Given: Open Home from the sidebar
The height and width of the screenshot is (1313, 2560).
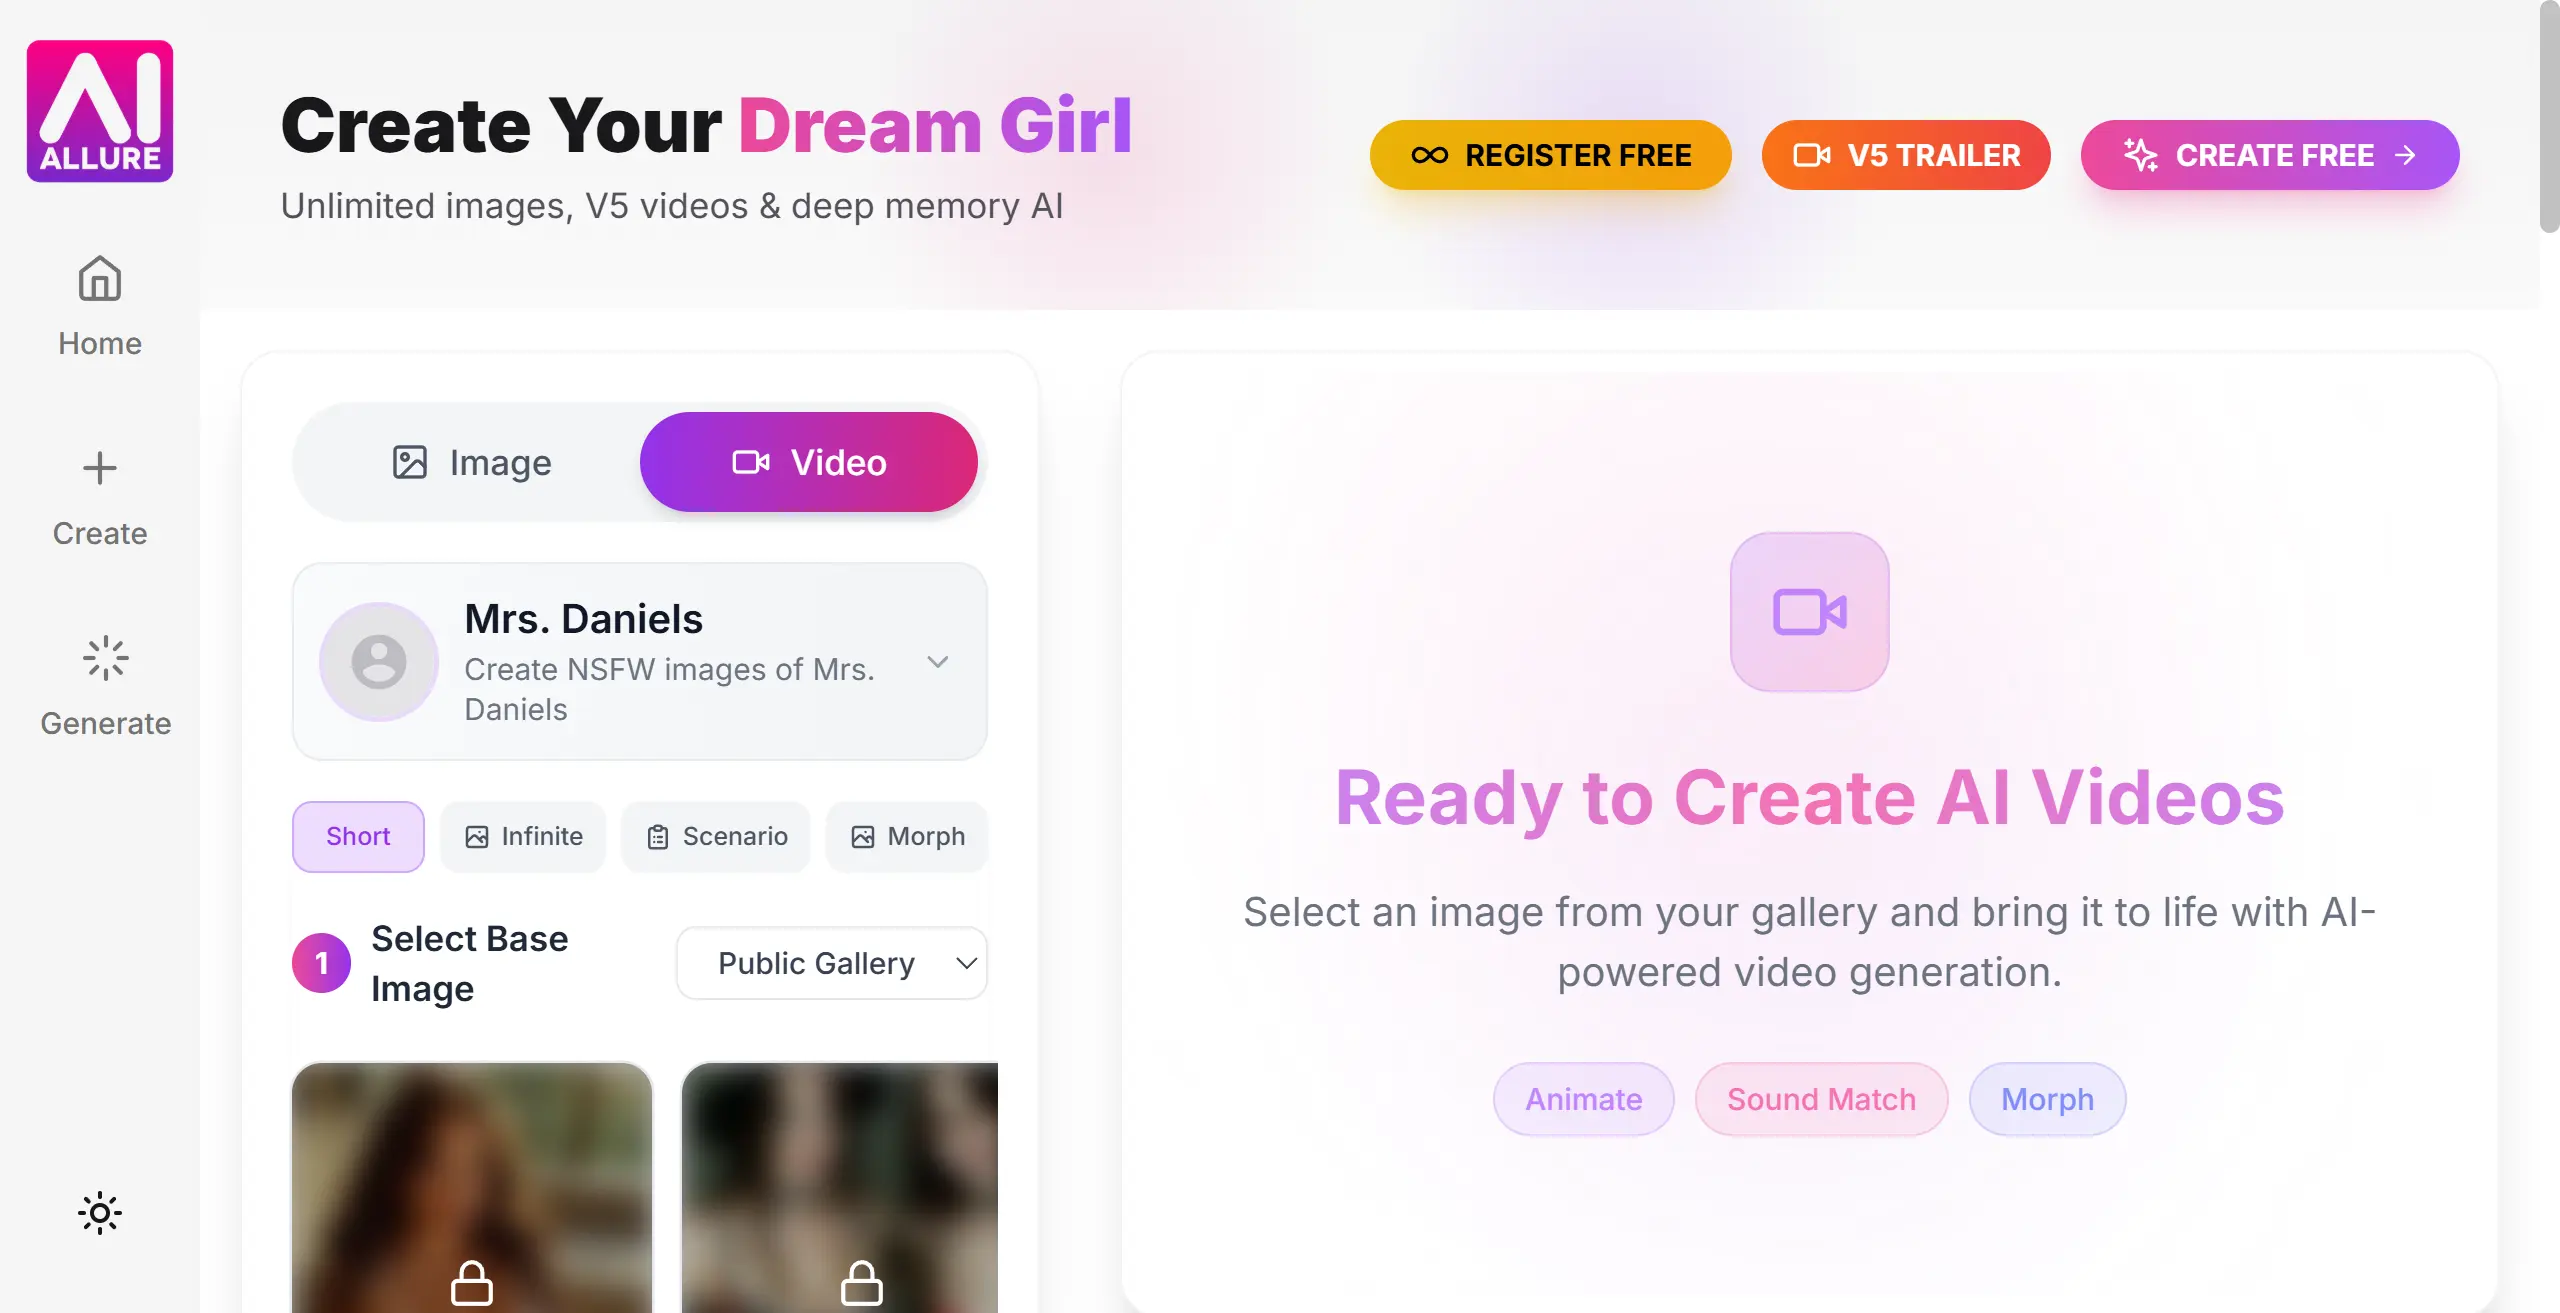Looking at the screenshot, I should coord(100,306).
